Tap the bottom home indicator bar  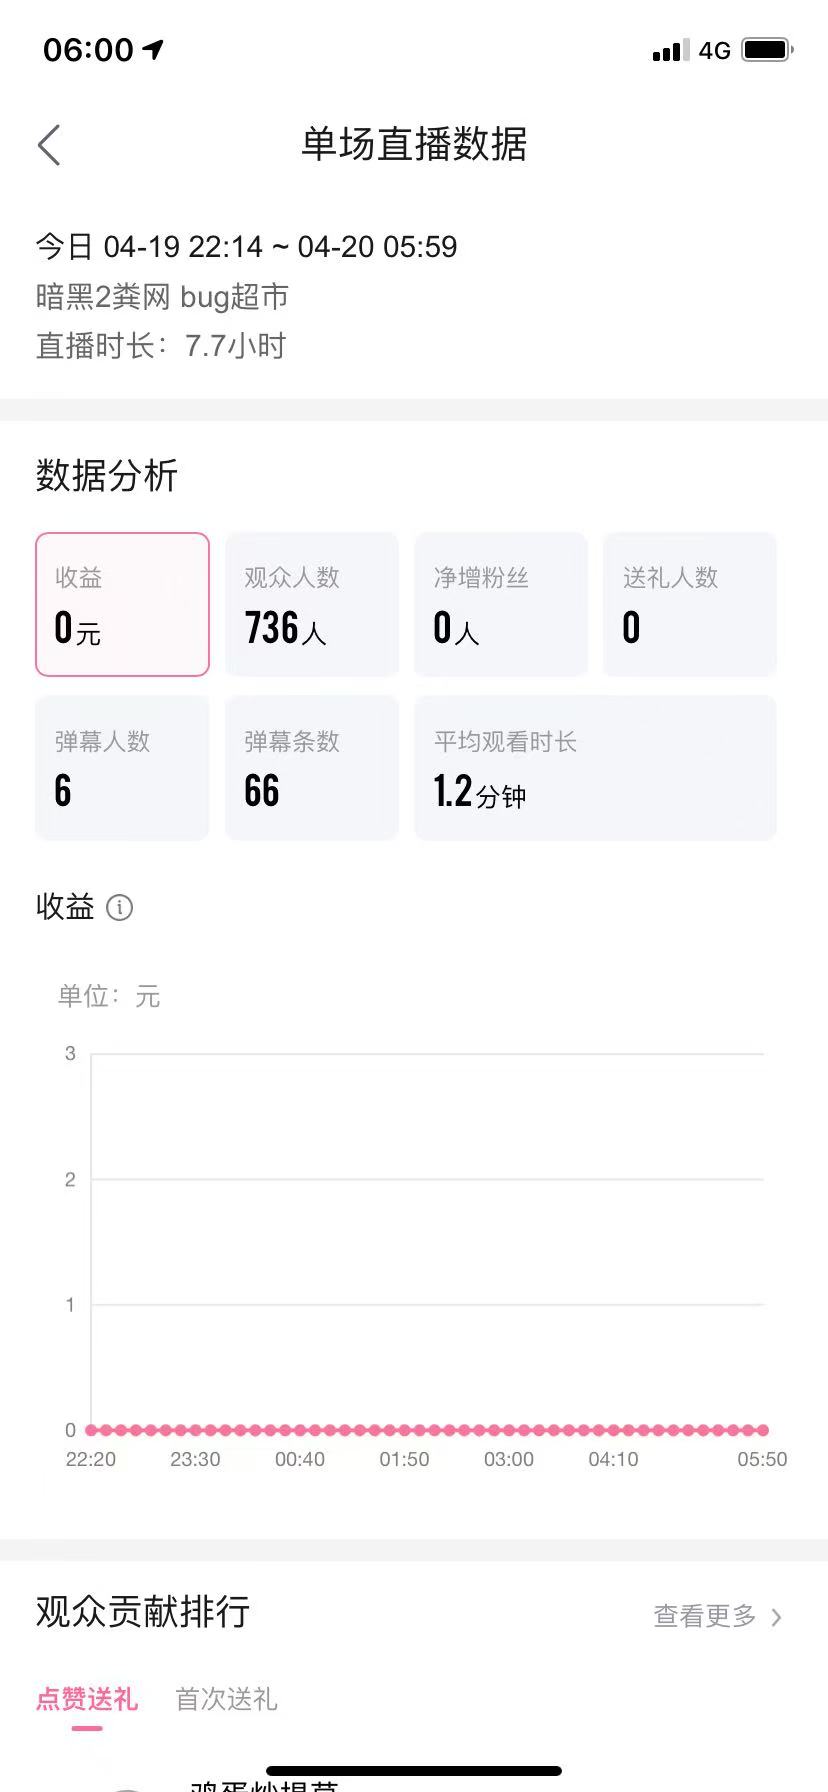[x=414, y=1771]
